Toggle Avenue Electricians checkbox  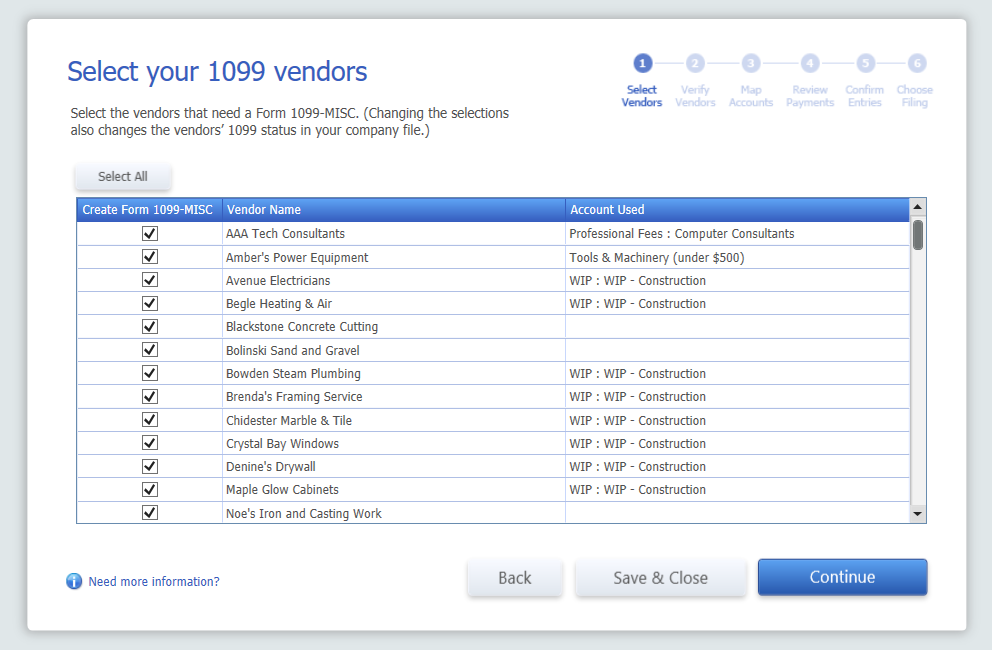coord(150,280)
